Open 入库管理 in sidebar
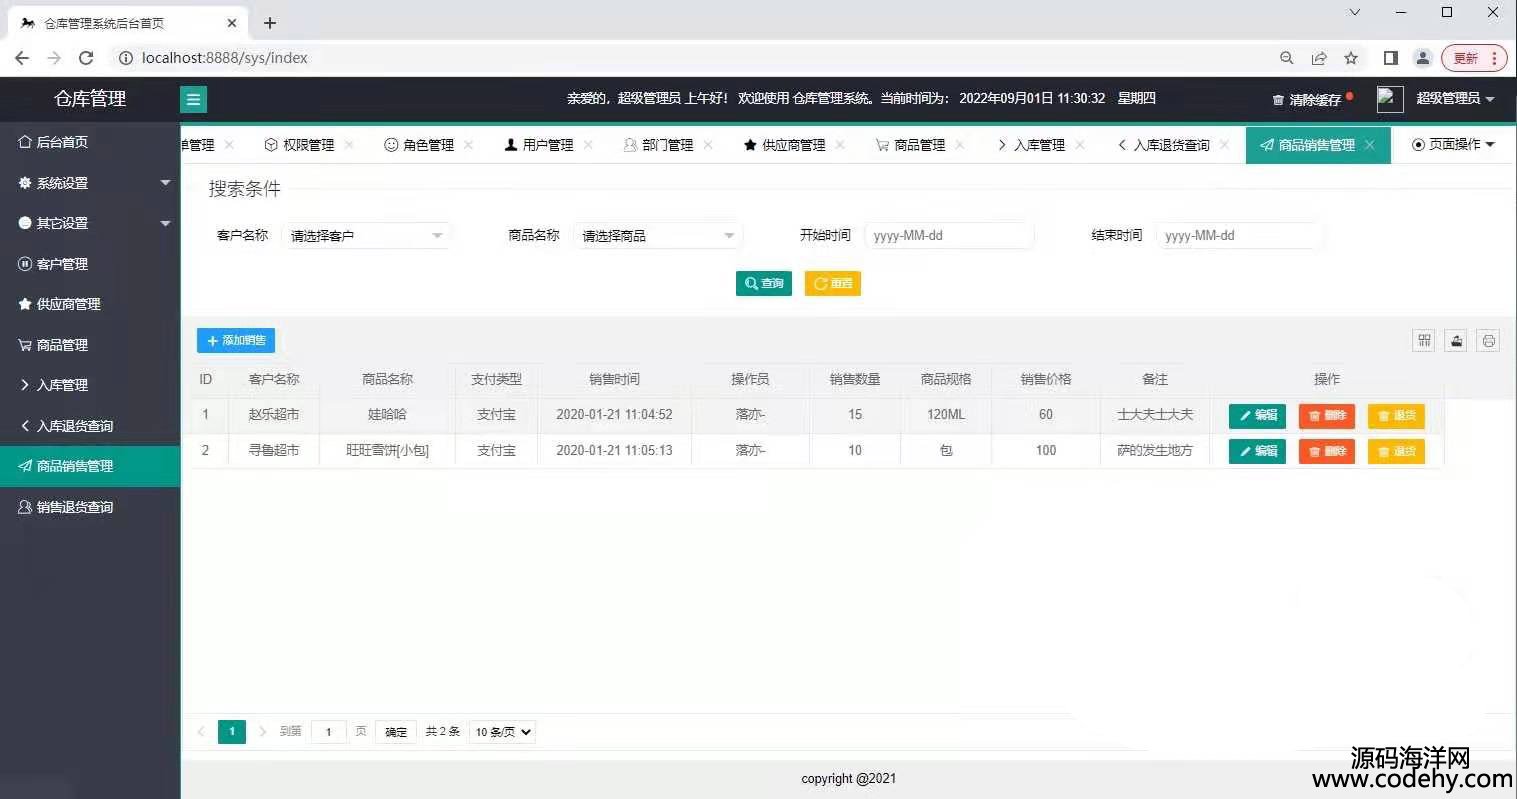The image size is (1517, 799). pos(90,385)
